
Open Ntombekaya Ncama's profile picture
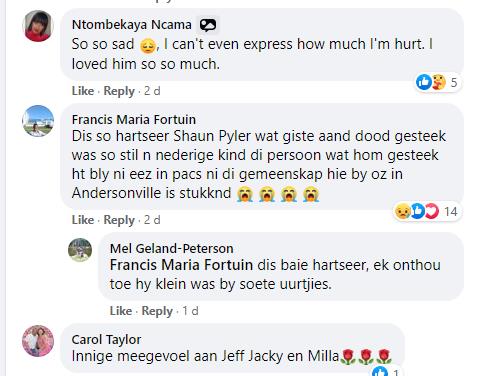coord(38,26)
